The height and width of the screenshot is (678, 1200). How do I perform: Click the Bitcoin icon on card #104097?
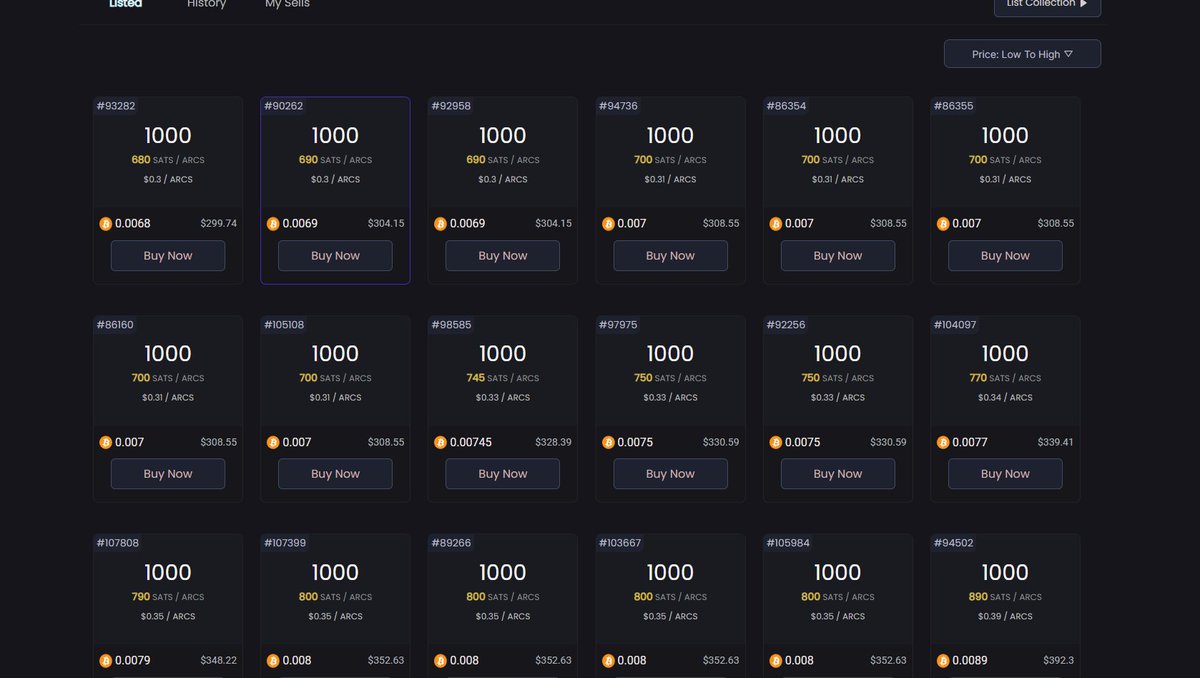(x=943, y=442)
